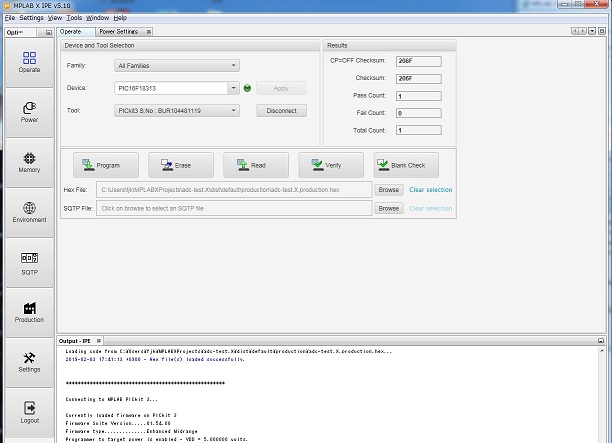
Task: Click 'Hex file(s) loaded successfully' output line
Action: point(155,359)
